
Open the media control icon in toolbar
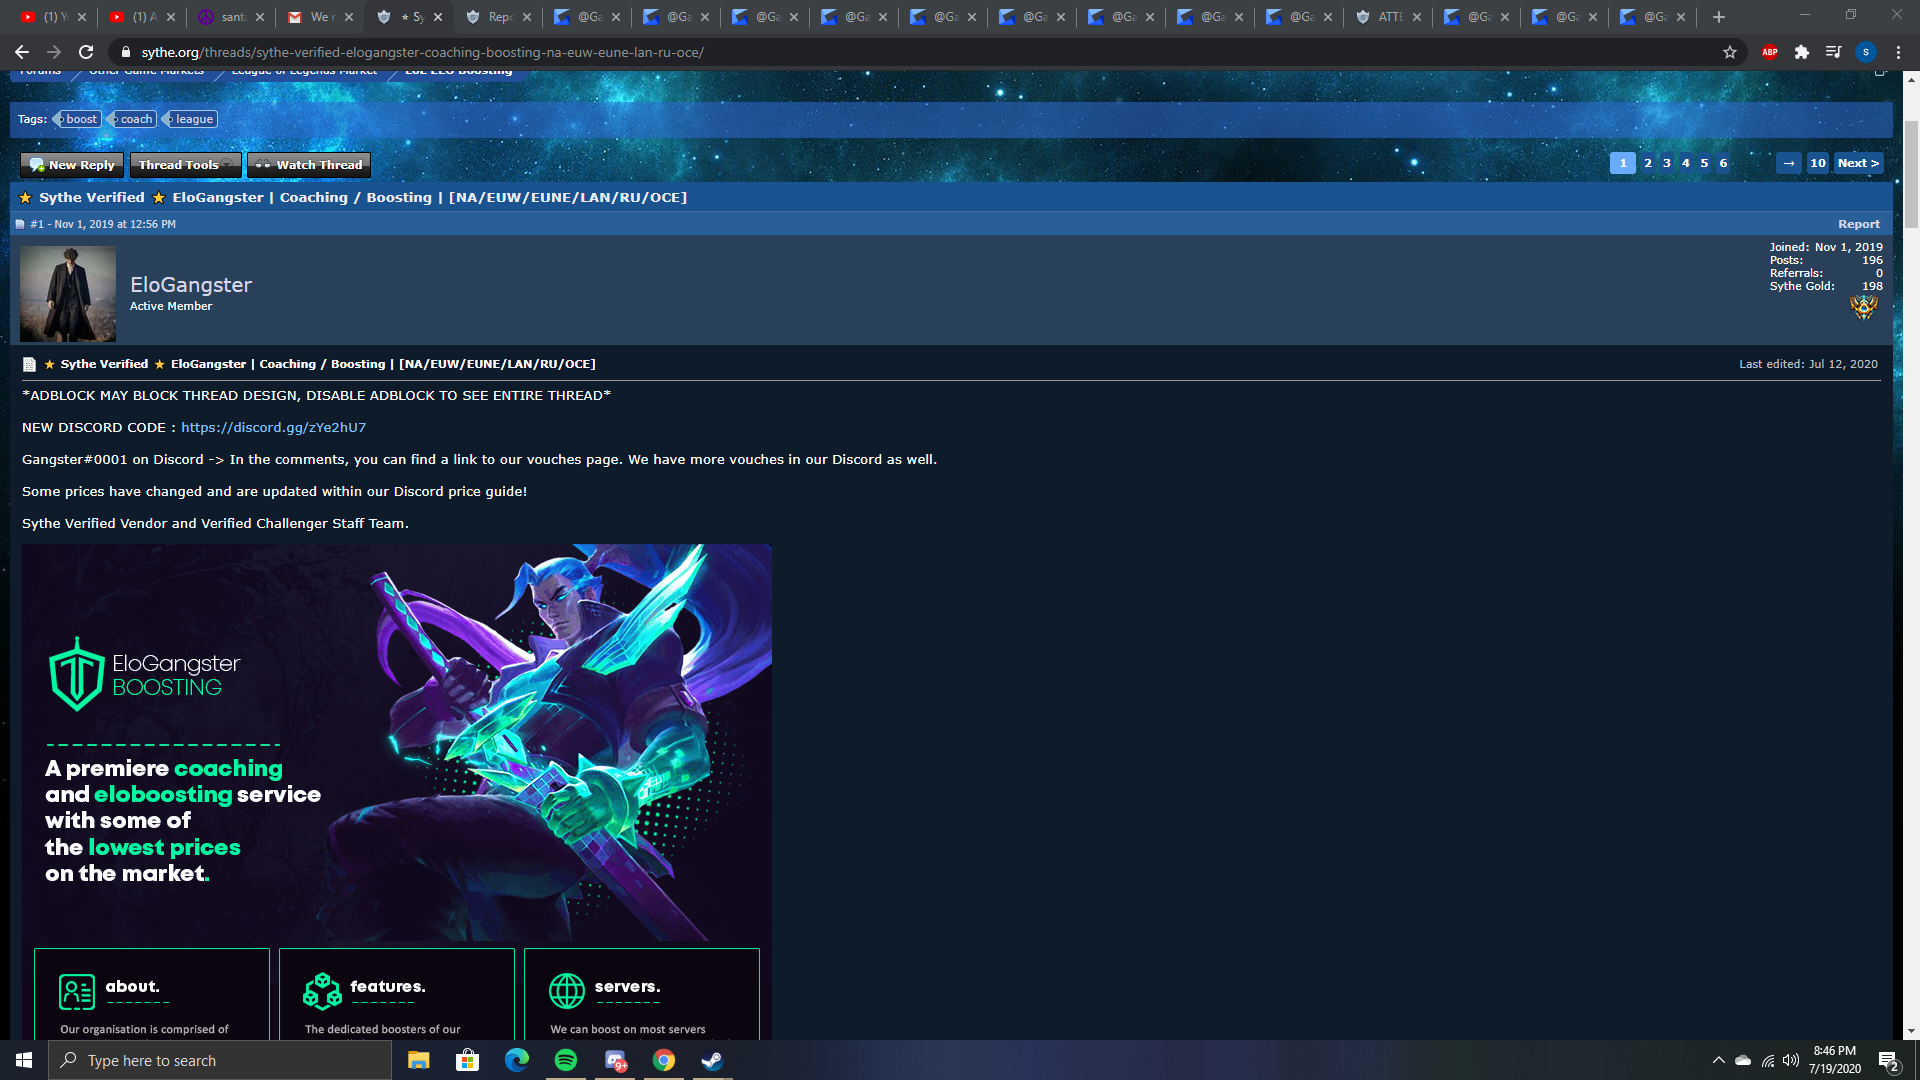[1833, 52]
